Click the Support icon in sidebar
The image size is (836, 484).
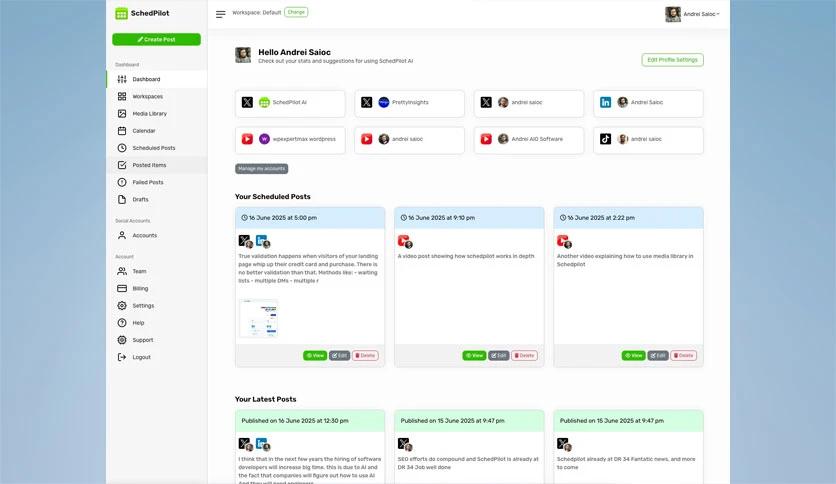[x=122, y=340]
